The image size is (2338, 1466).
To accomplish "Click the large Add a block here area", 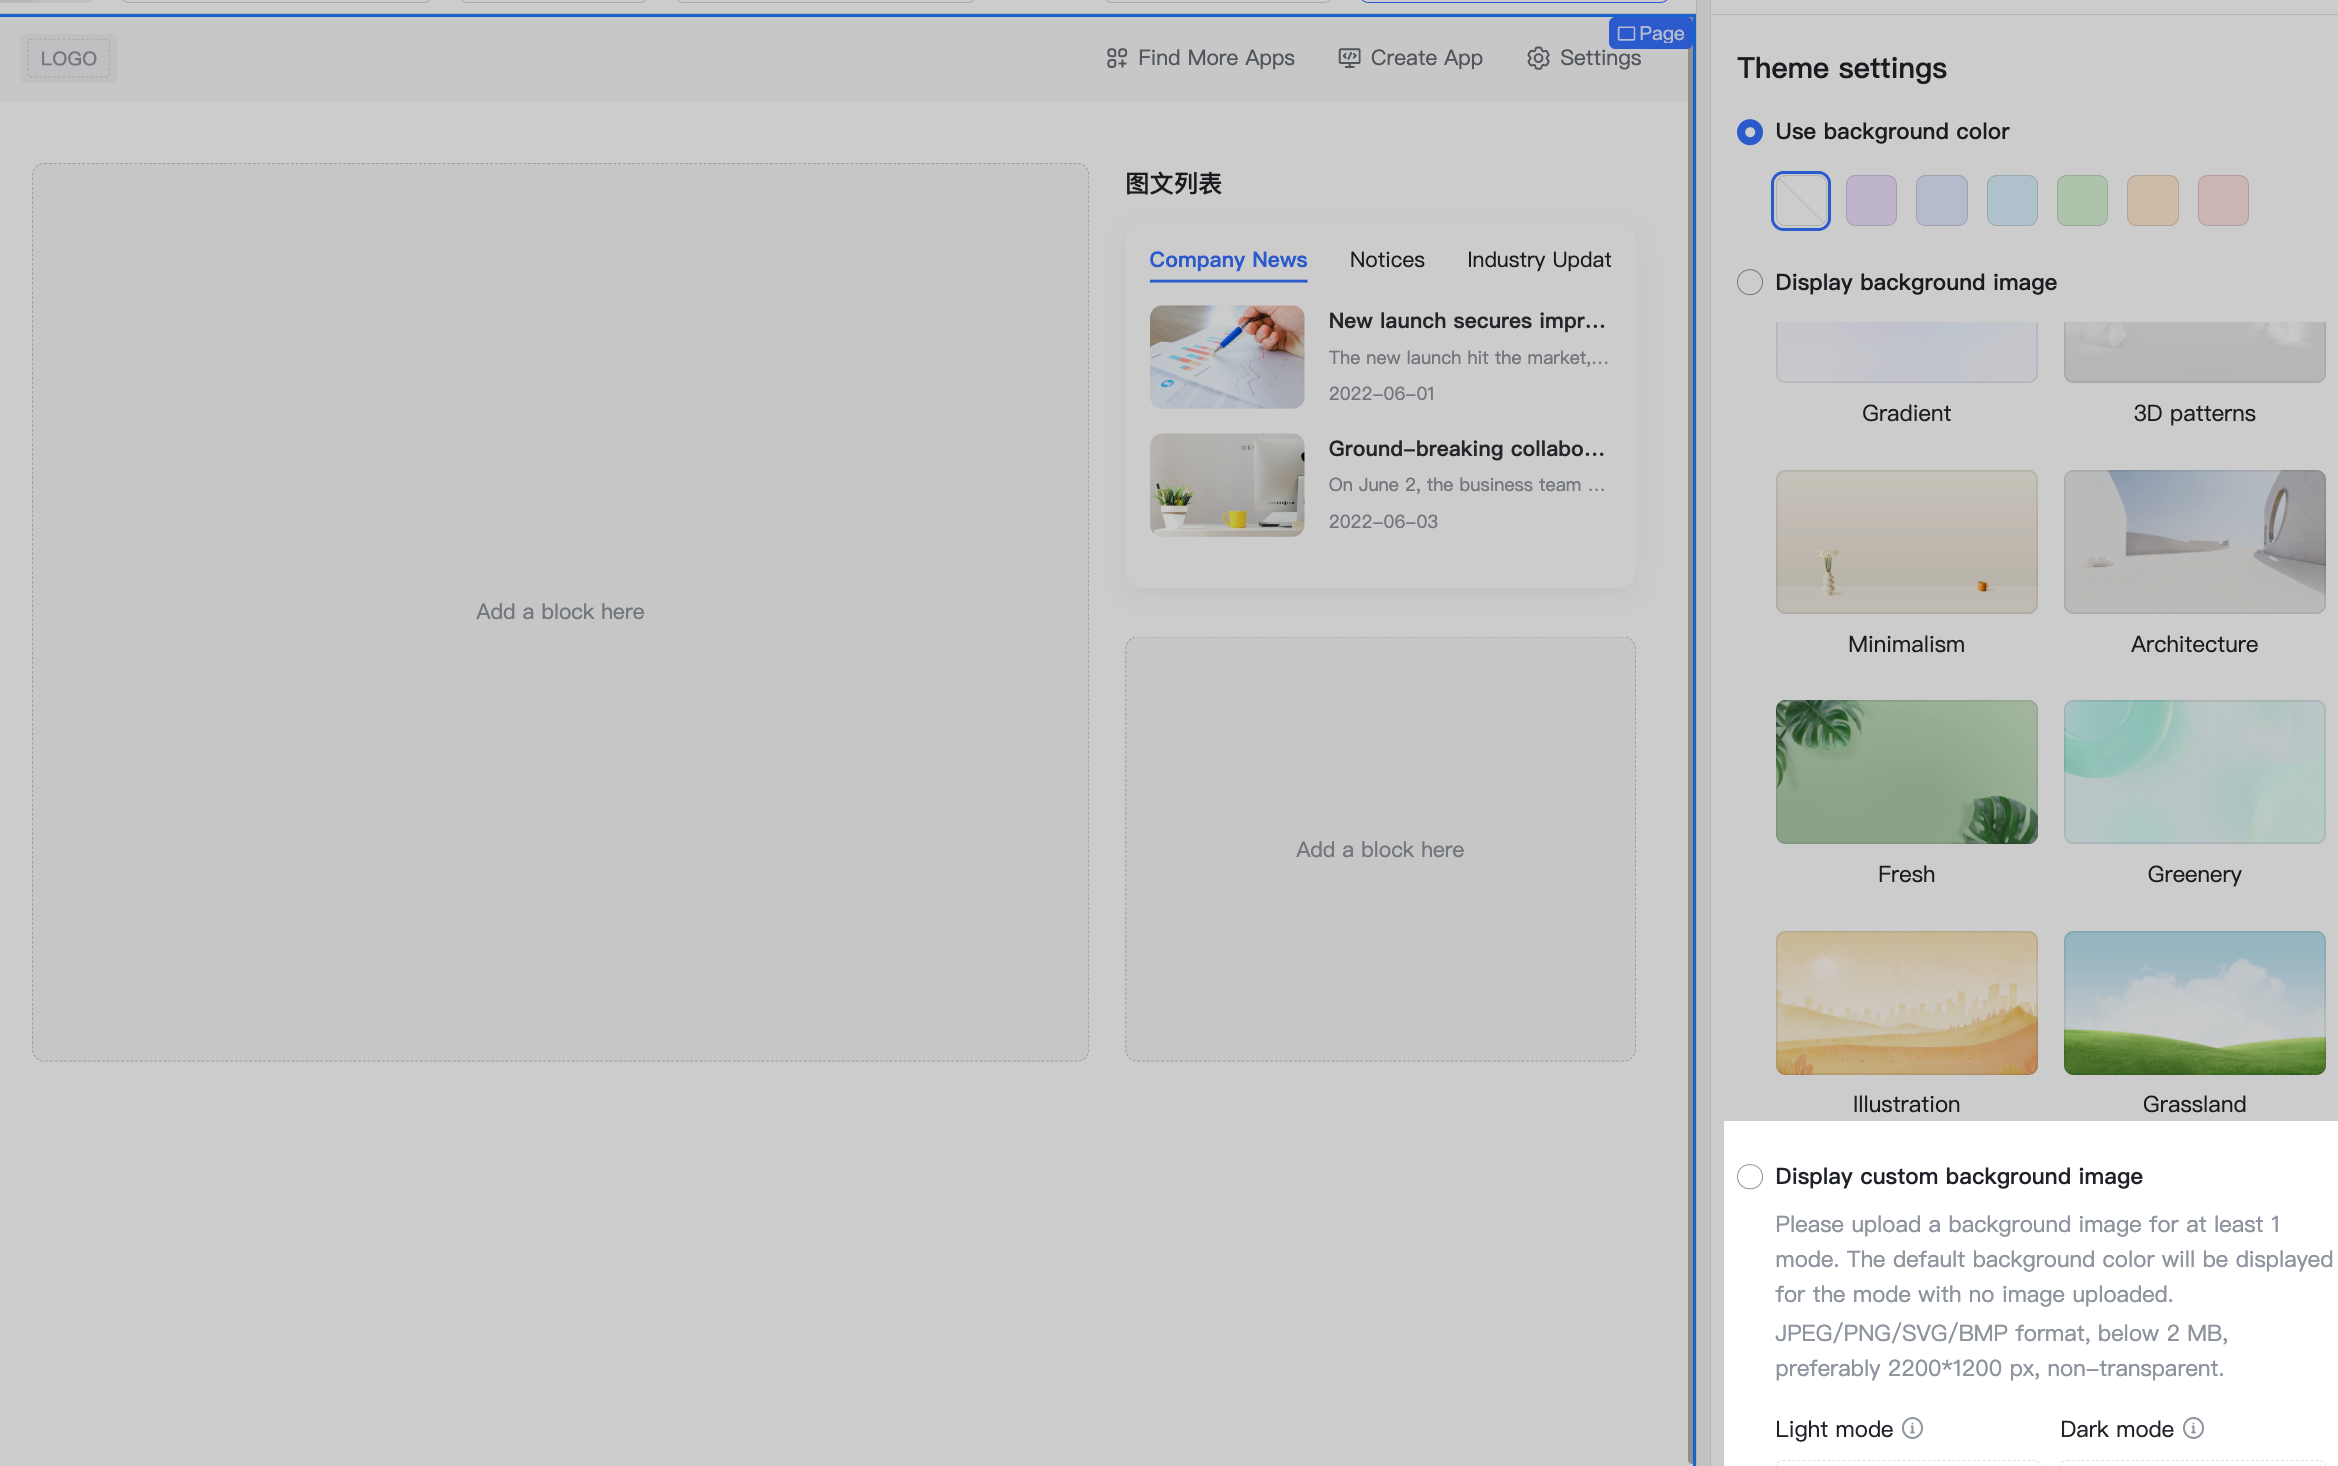I will (x=560, y=611).
